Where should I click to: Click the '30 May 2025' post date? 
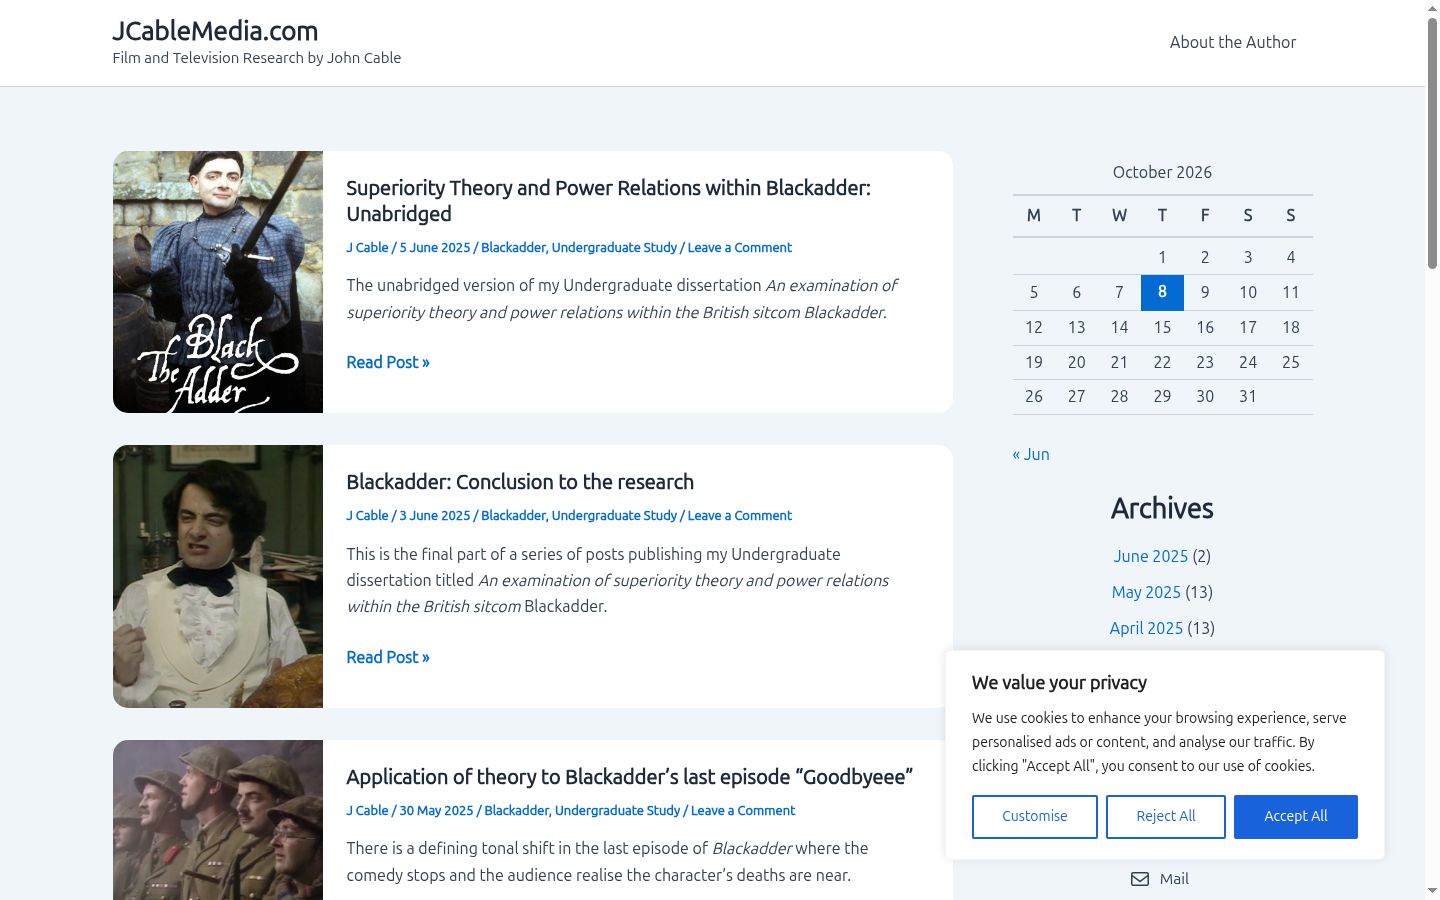(x=436, y=810)
